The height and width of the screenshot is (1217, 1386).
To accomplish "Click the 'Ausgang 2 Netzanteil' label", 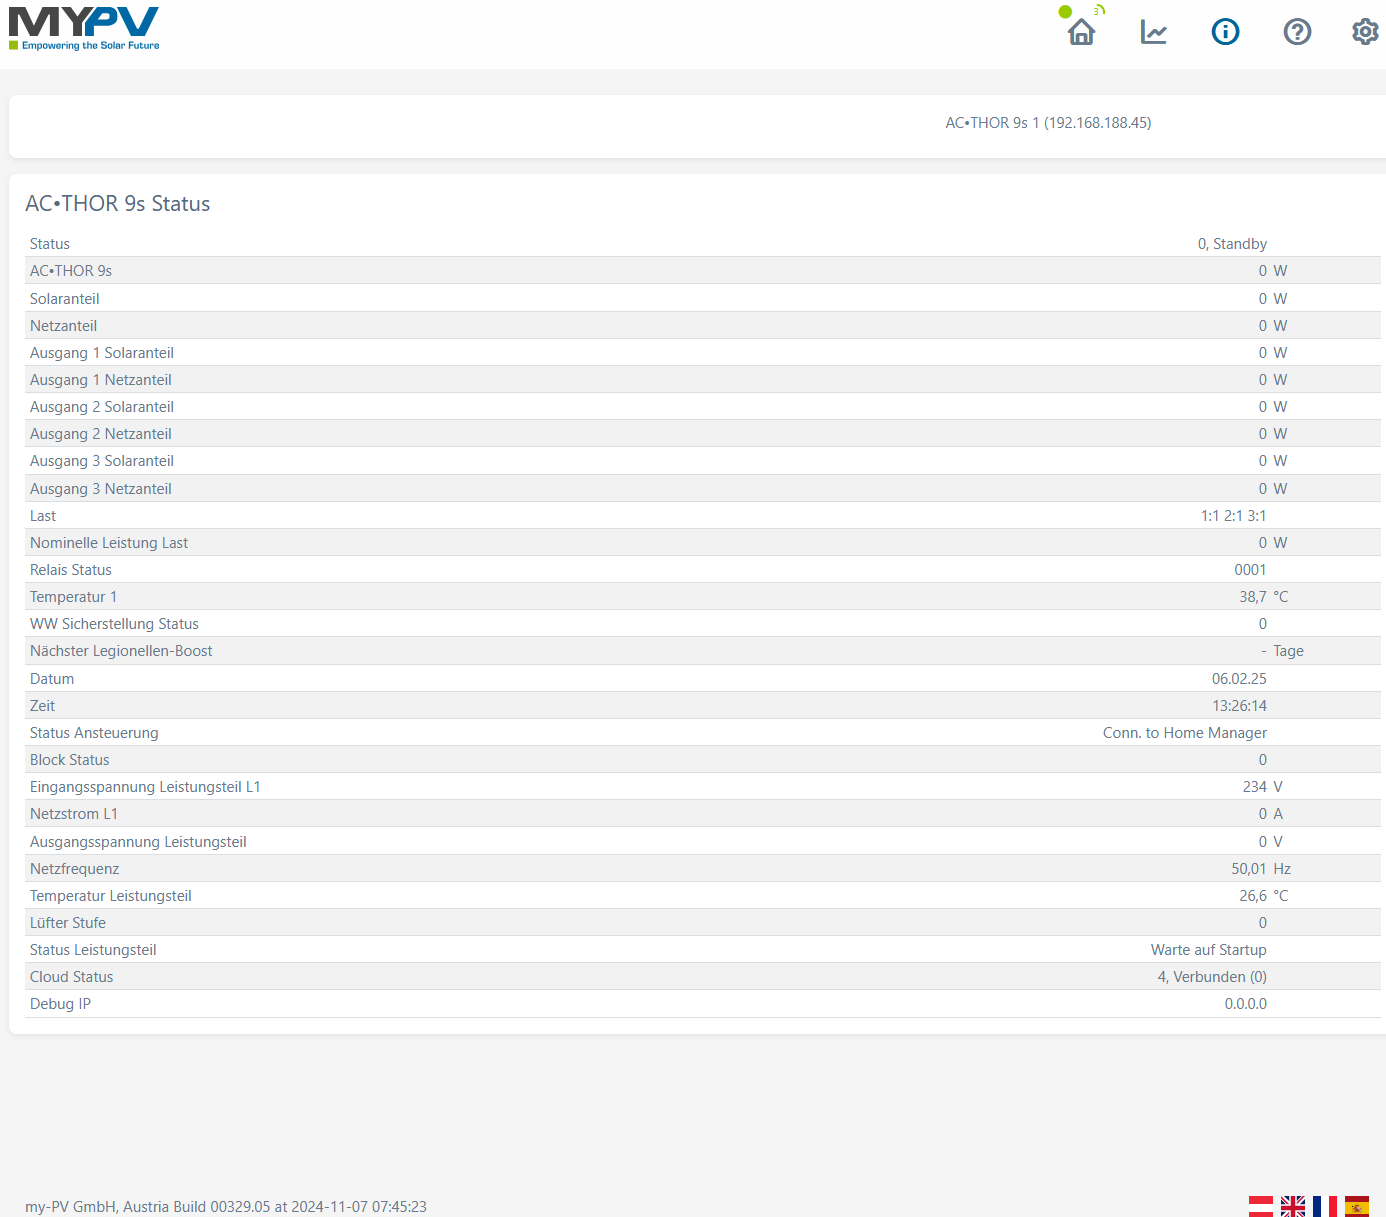I will [x=101, y=434].
